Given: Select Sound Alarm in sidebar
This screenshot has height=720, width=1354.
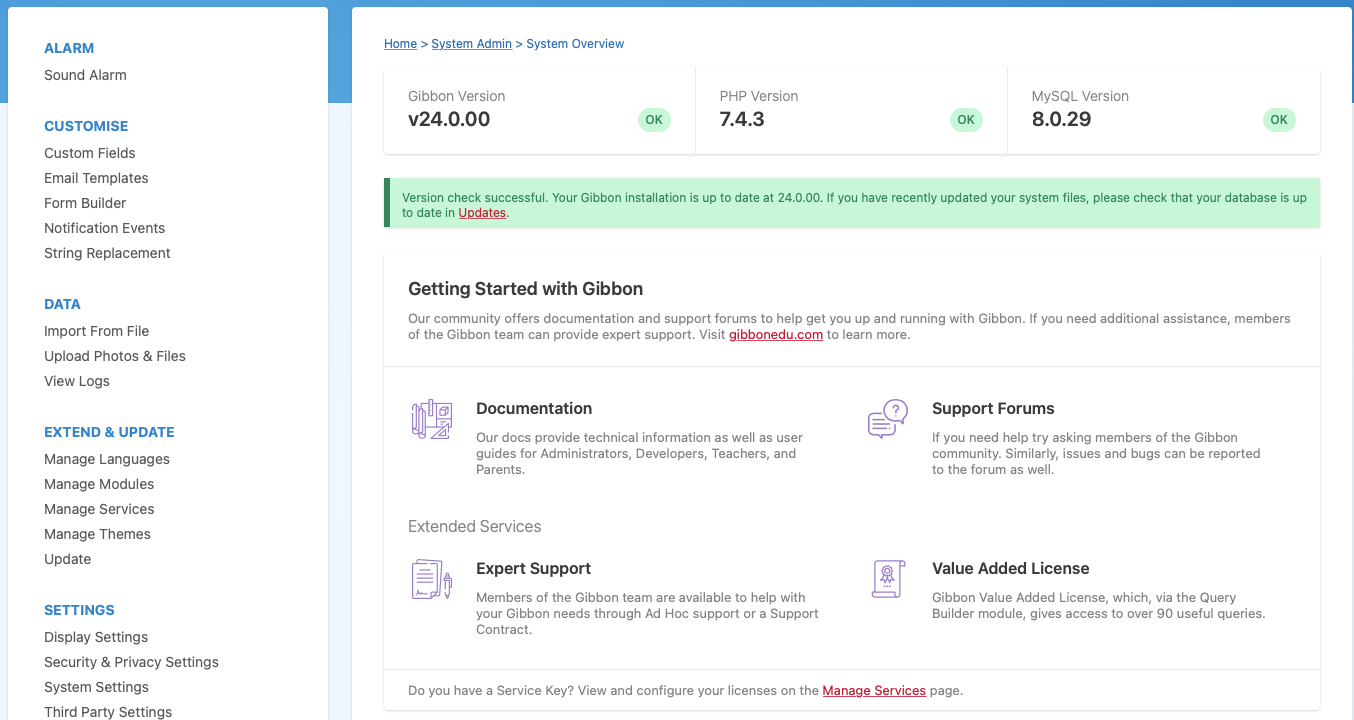Looking at the screenshot, I should 85,75.
